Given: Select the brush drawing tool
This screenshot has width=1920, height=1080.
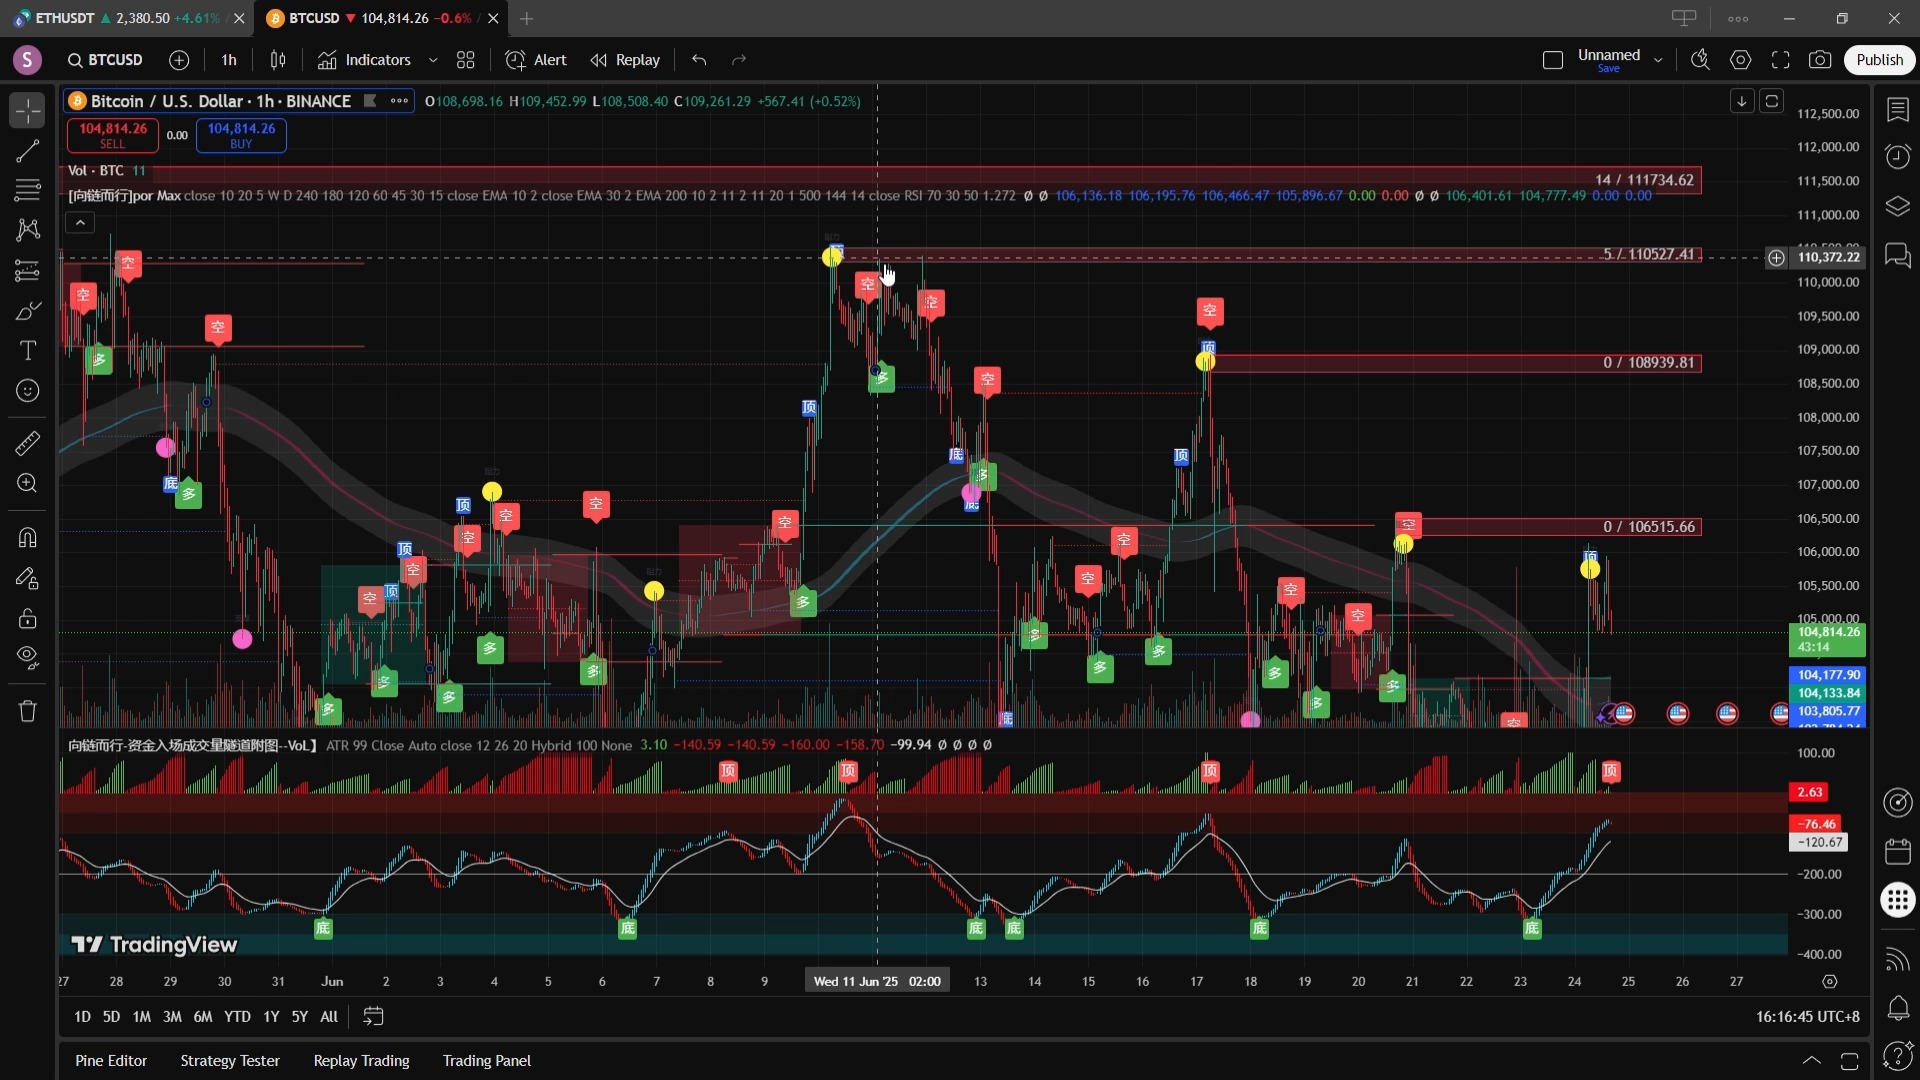Looking at the screenshot, I should click(x=27, y=311).
